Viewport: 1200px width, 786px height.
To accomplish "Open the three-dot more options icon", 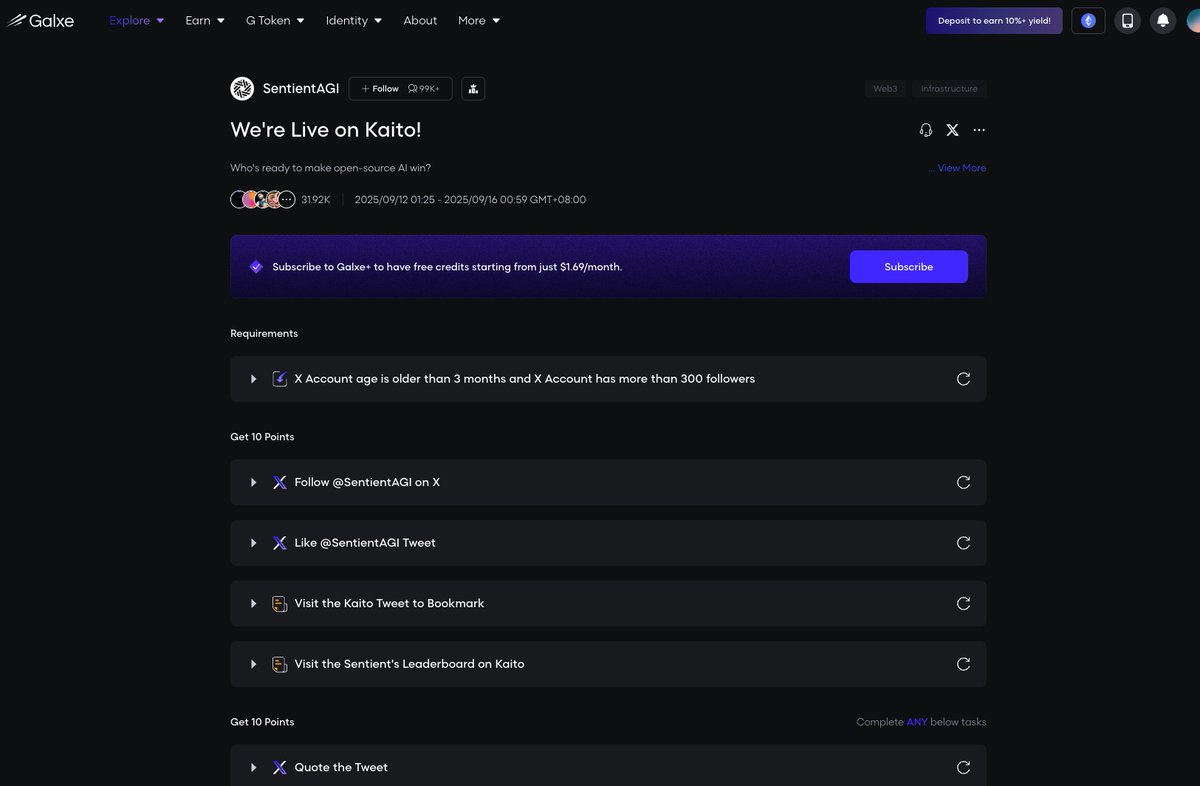I will (979, 130).
